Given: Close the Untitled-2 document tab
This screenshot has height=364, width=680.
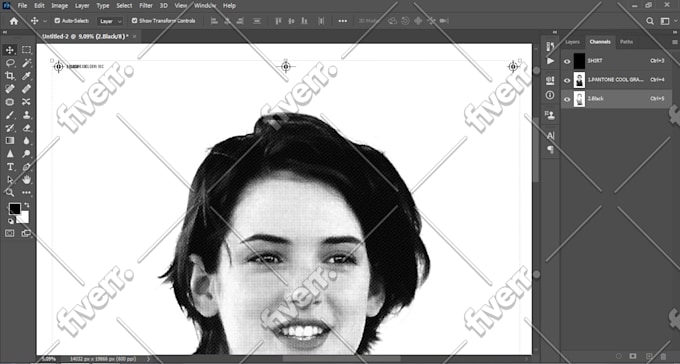Looking at the screenshot, I should tap(134, 36).
